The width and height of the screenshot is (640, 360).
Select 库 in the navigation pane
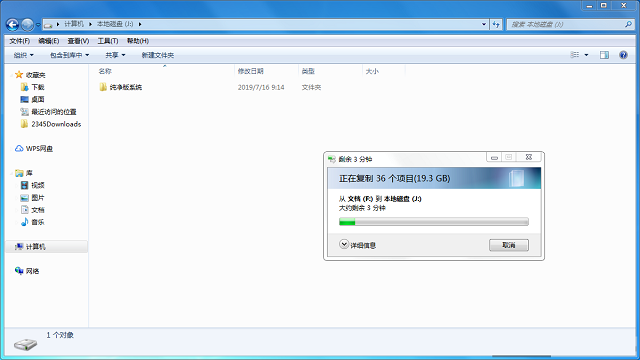pos(29,173)
